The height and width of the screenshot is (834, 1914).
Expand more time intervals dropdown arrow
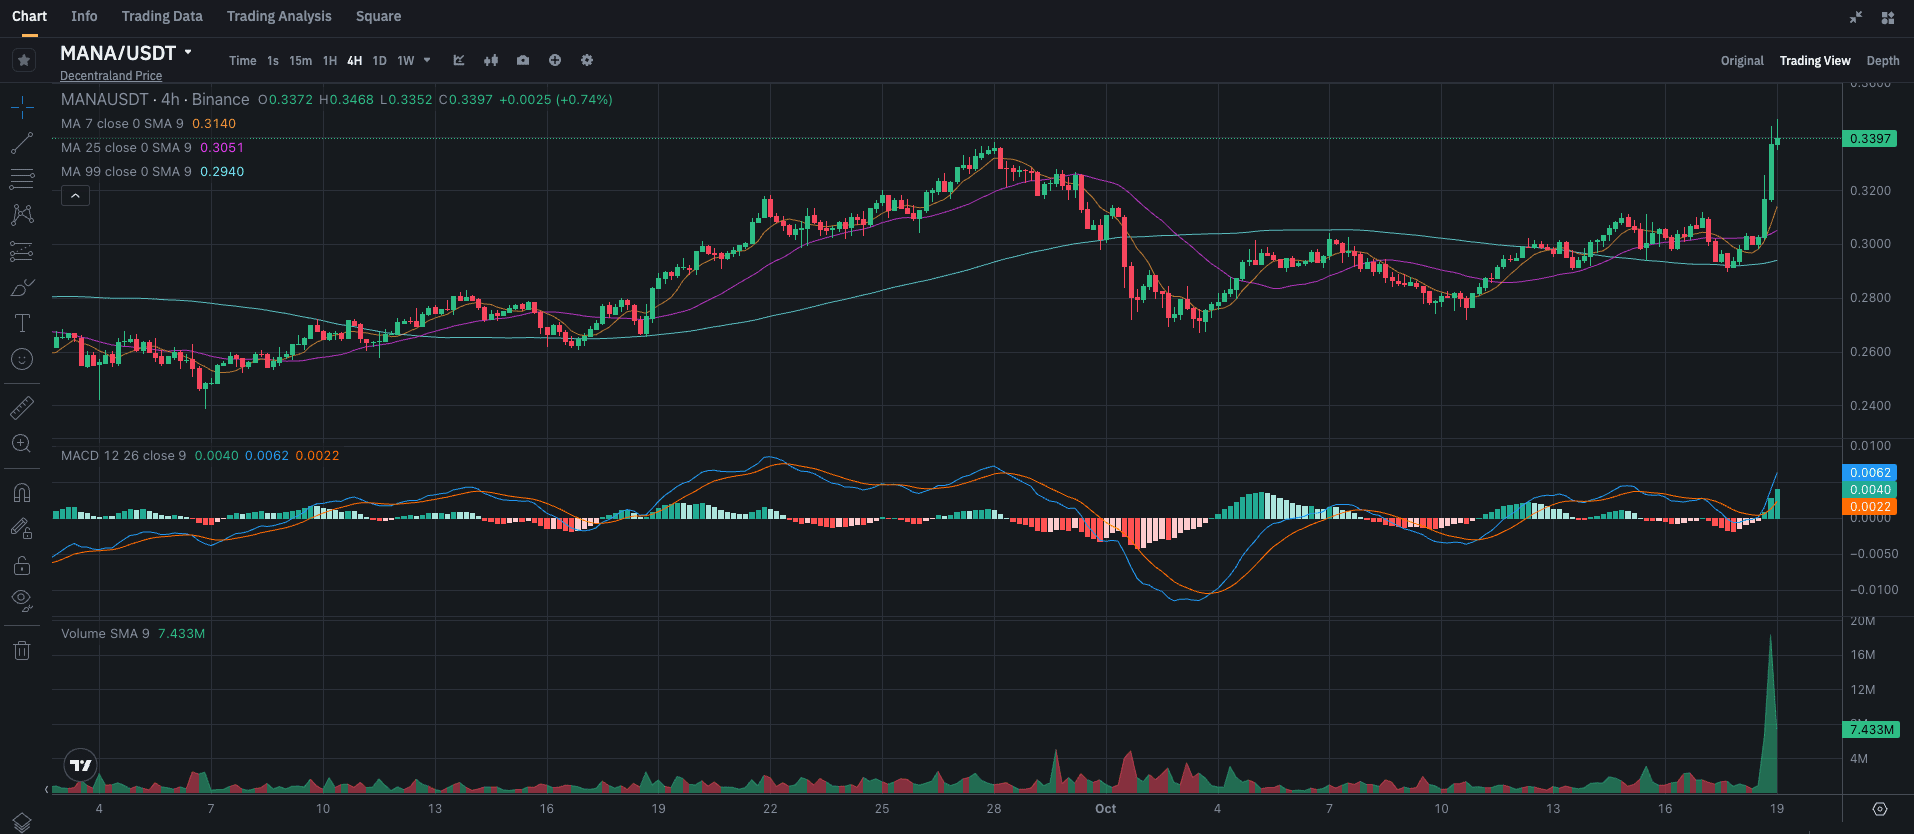[x=427, y=61]
